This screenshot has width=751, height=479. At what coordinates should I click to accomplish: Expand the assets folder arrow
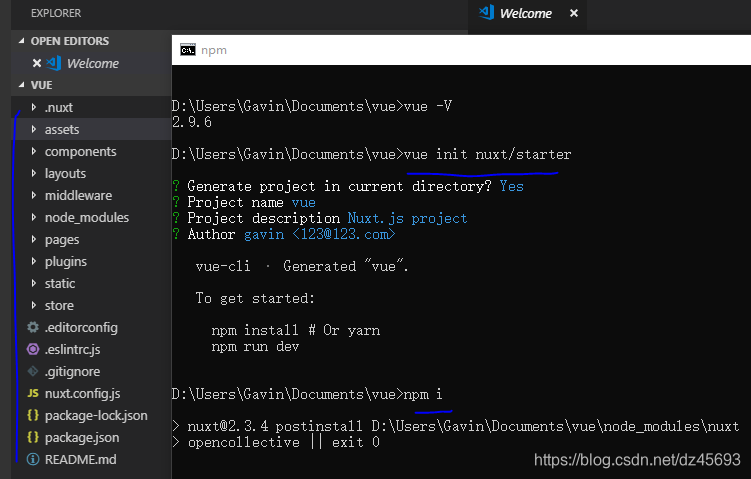pyautogui.click(x=34, y=129)
